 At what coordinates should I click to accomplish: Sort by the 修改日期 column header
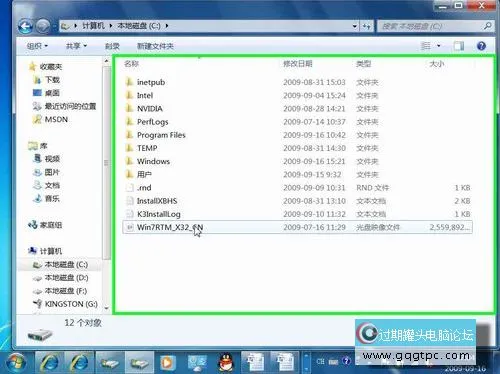point(298,63)
